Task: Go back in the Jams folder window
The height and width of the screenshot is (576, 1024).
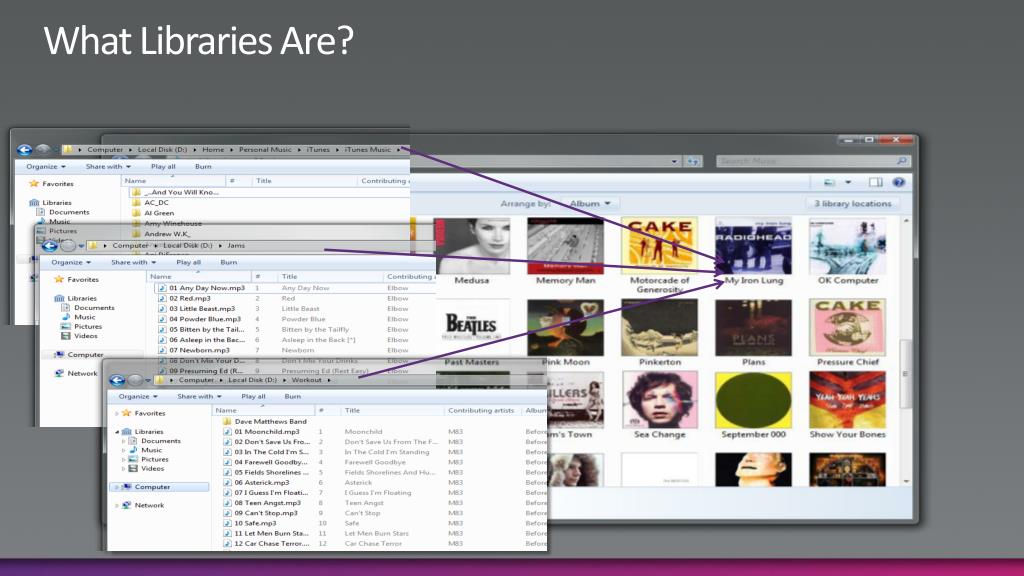Action: [50, 246]
